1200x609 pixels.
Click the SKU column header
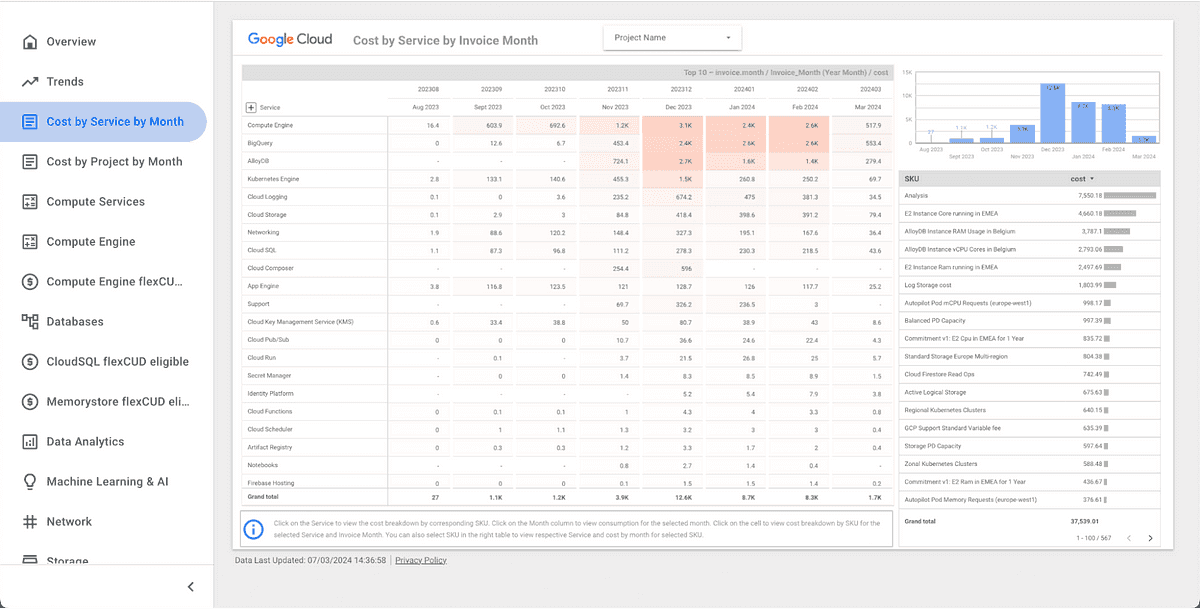tap(911, 178)
